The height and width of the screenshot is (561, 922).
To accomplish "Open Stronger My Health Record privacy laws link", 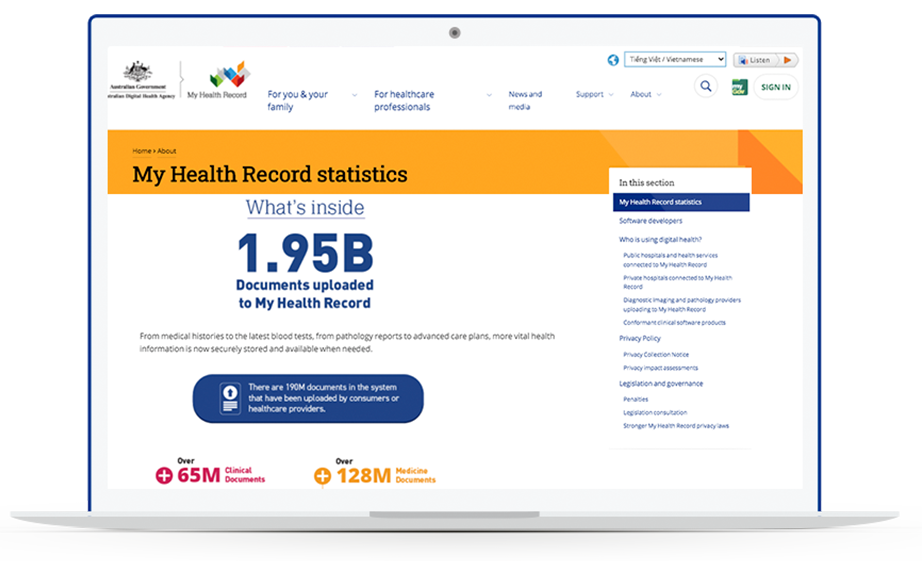I will [676, 426].
